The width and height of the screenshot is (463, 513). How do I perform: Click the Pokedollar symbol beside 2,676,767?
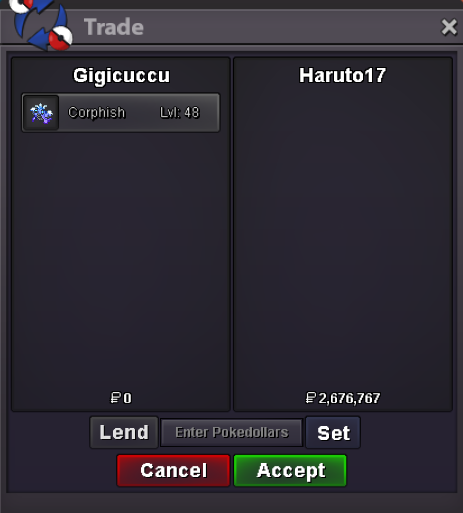click(310, 398)
